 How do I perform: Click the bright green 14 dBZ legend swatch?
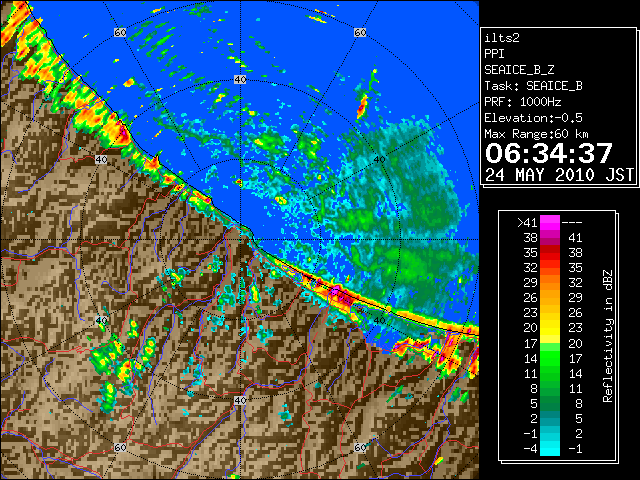click(550, 358)
